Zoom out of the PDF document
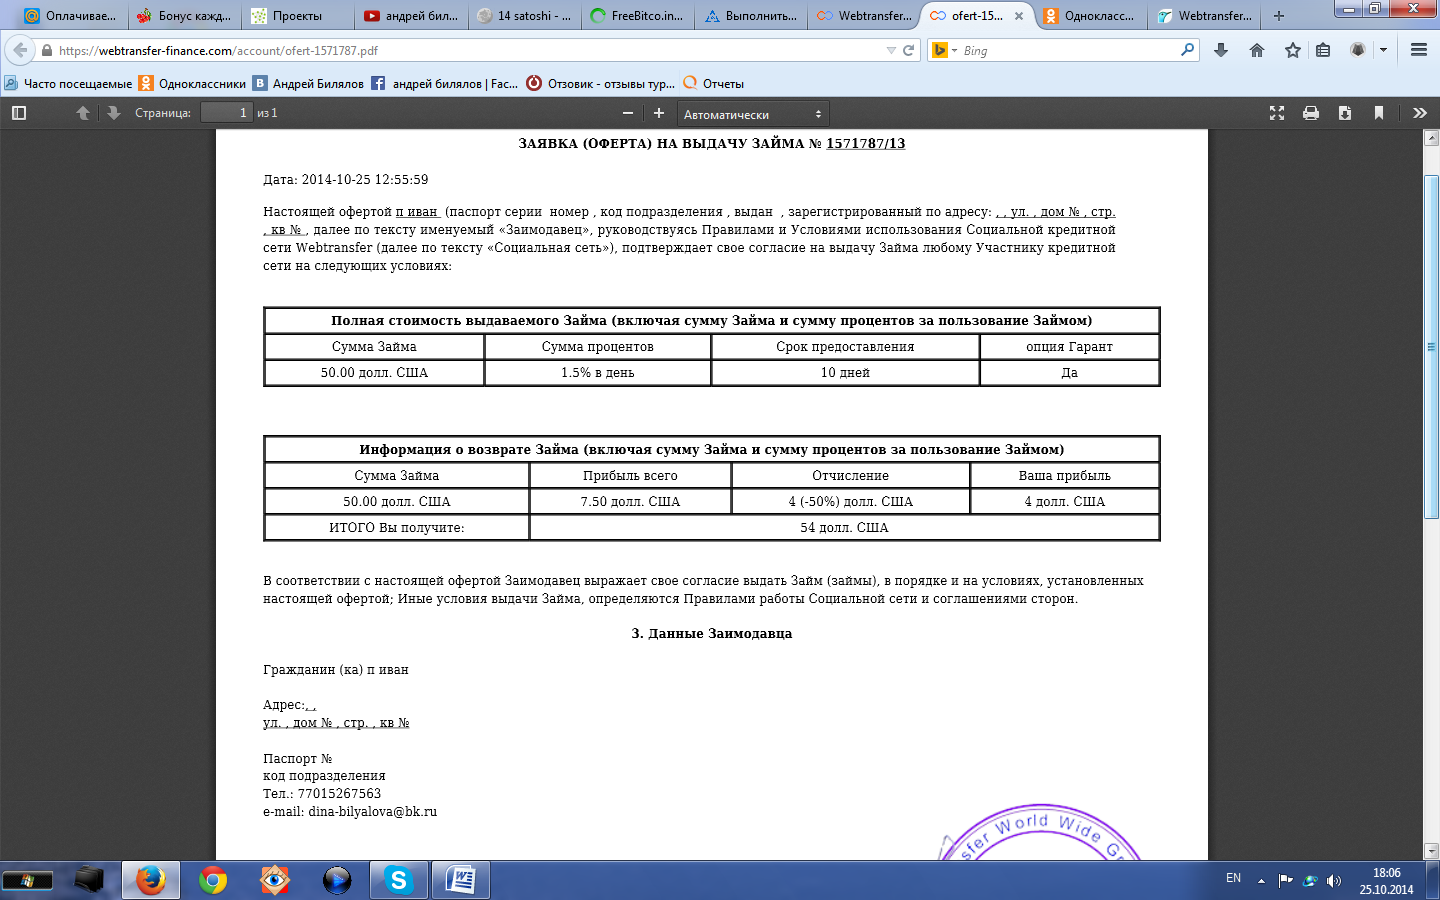The height and width of the screenshot is (900, 1440). pyautogui.click(x=628, y=113)
